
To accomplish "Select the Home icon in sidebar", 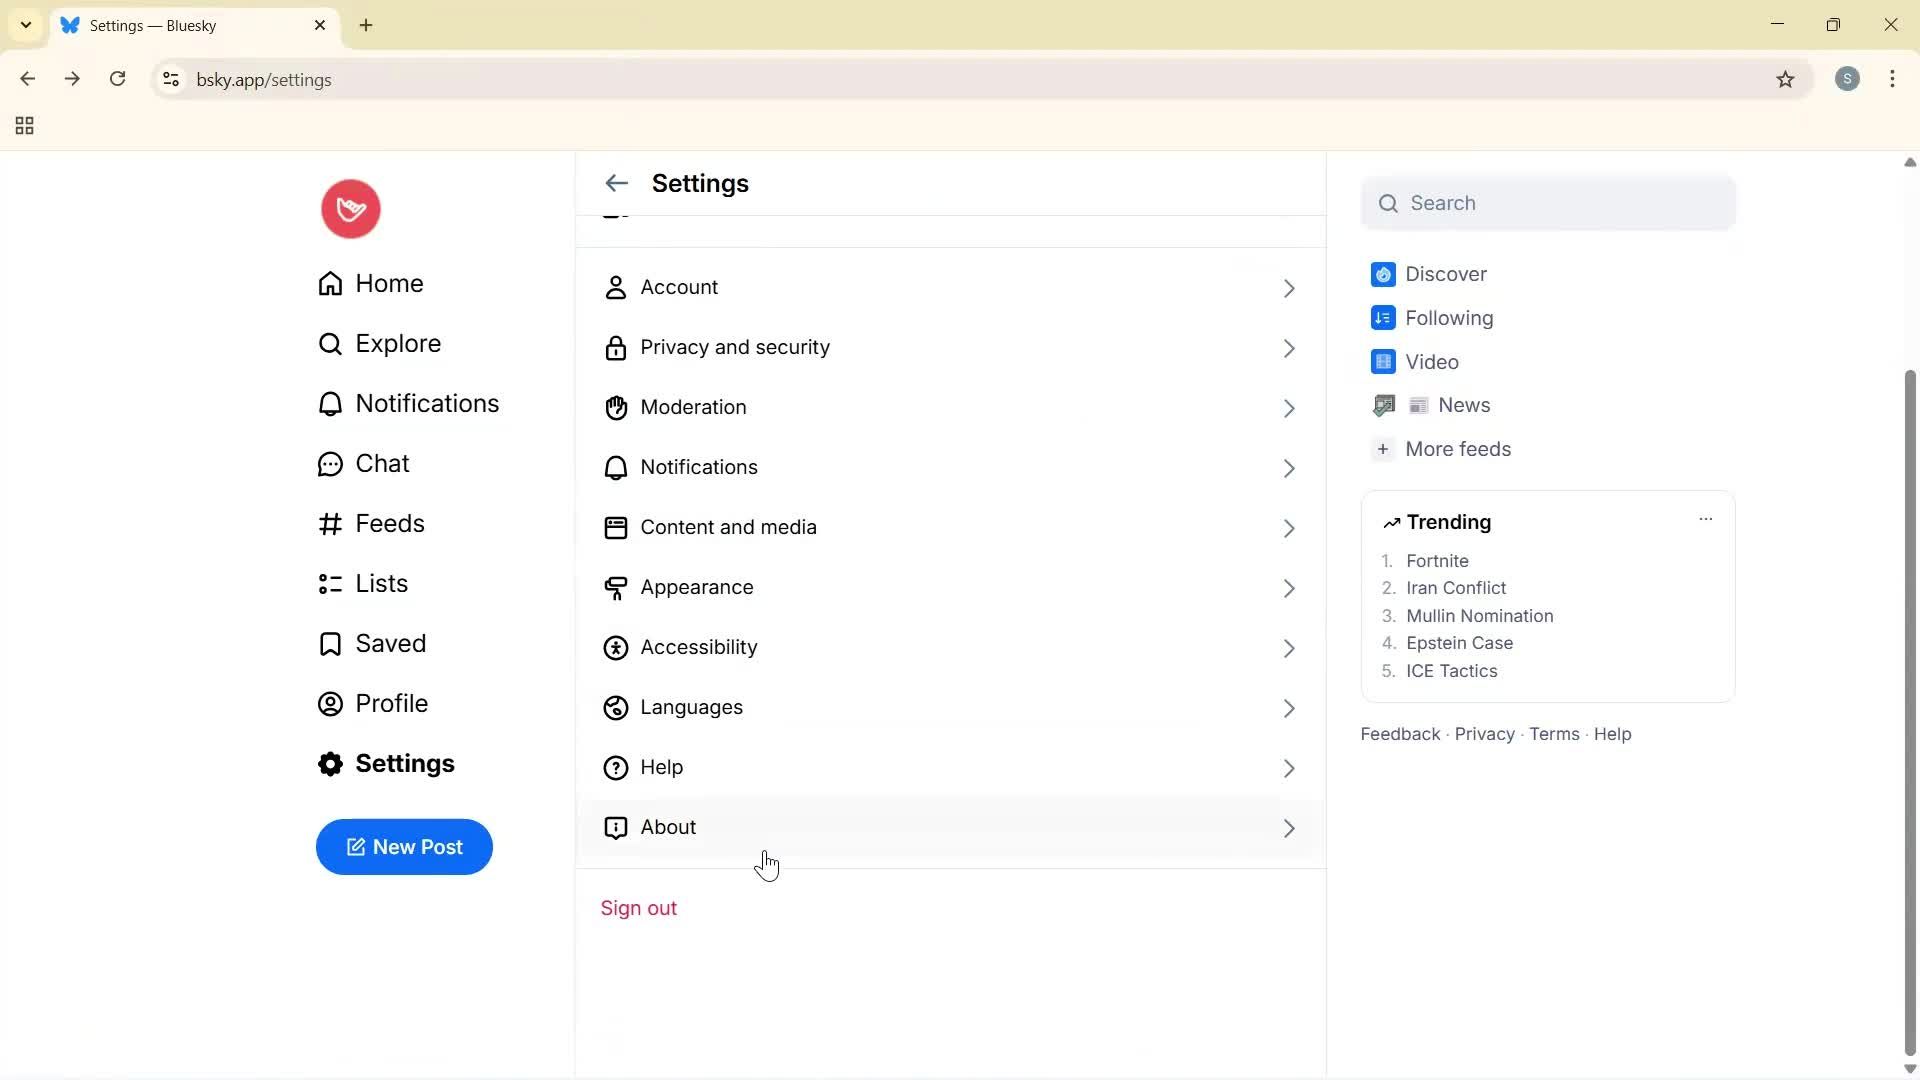I will (x=330, y=284).
